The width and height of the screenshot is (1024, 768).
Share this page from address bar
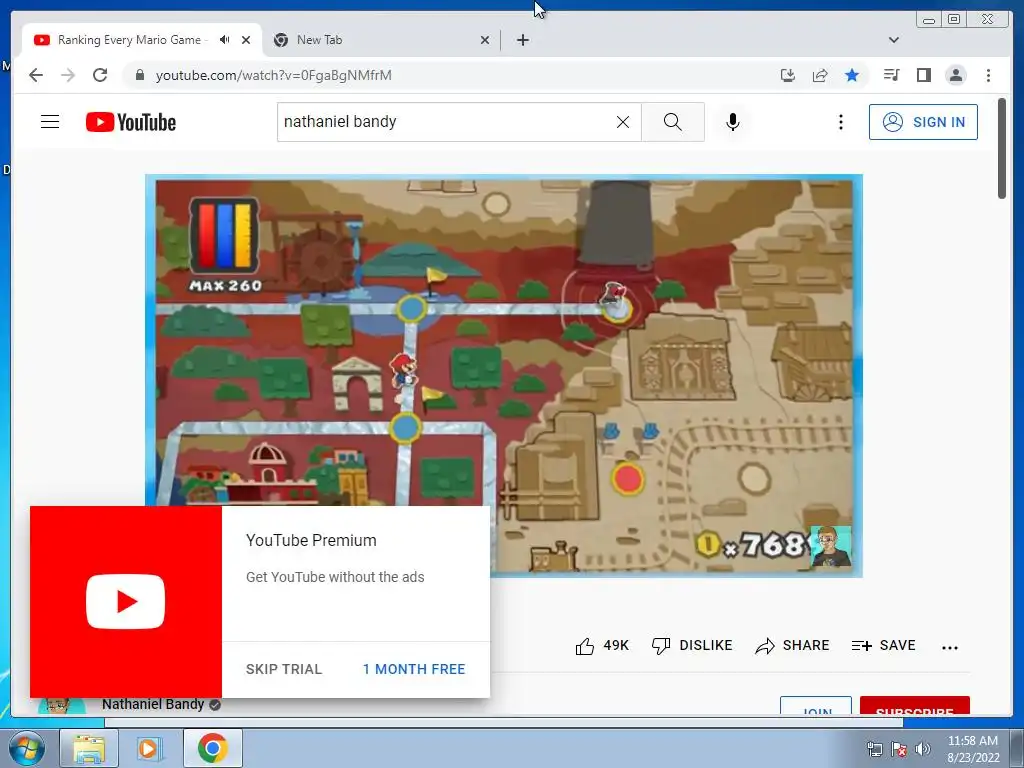[820, 75]
